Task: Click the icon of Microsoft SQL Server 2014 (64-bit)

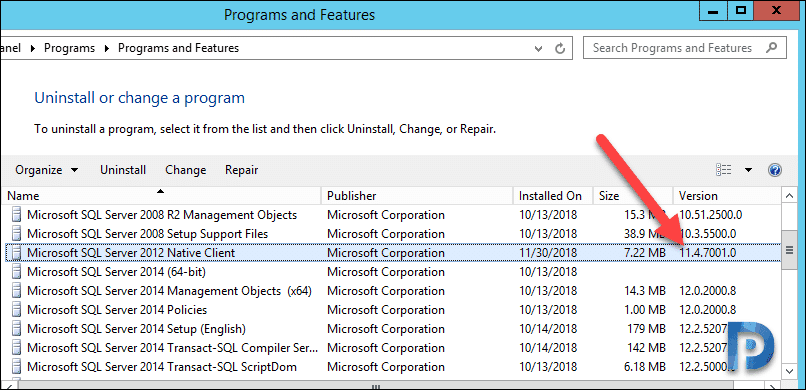Action: [17, 272]
